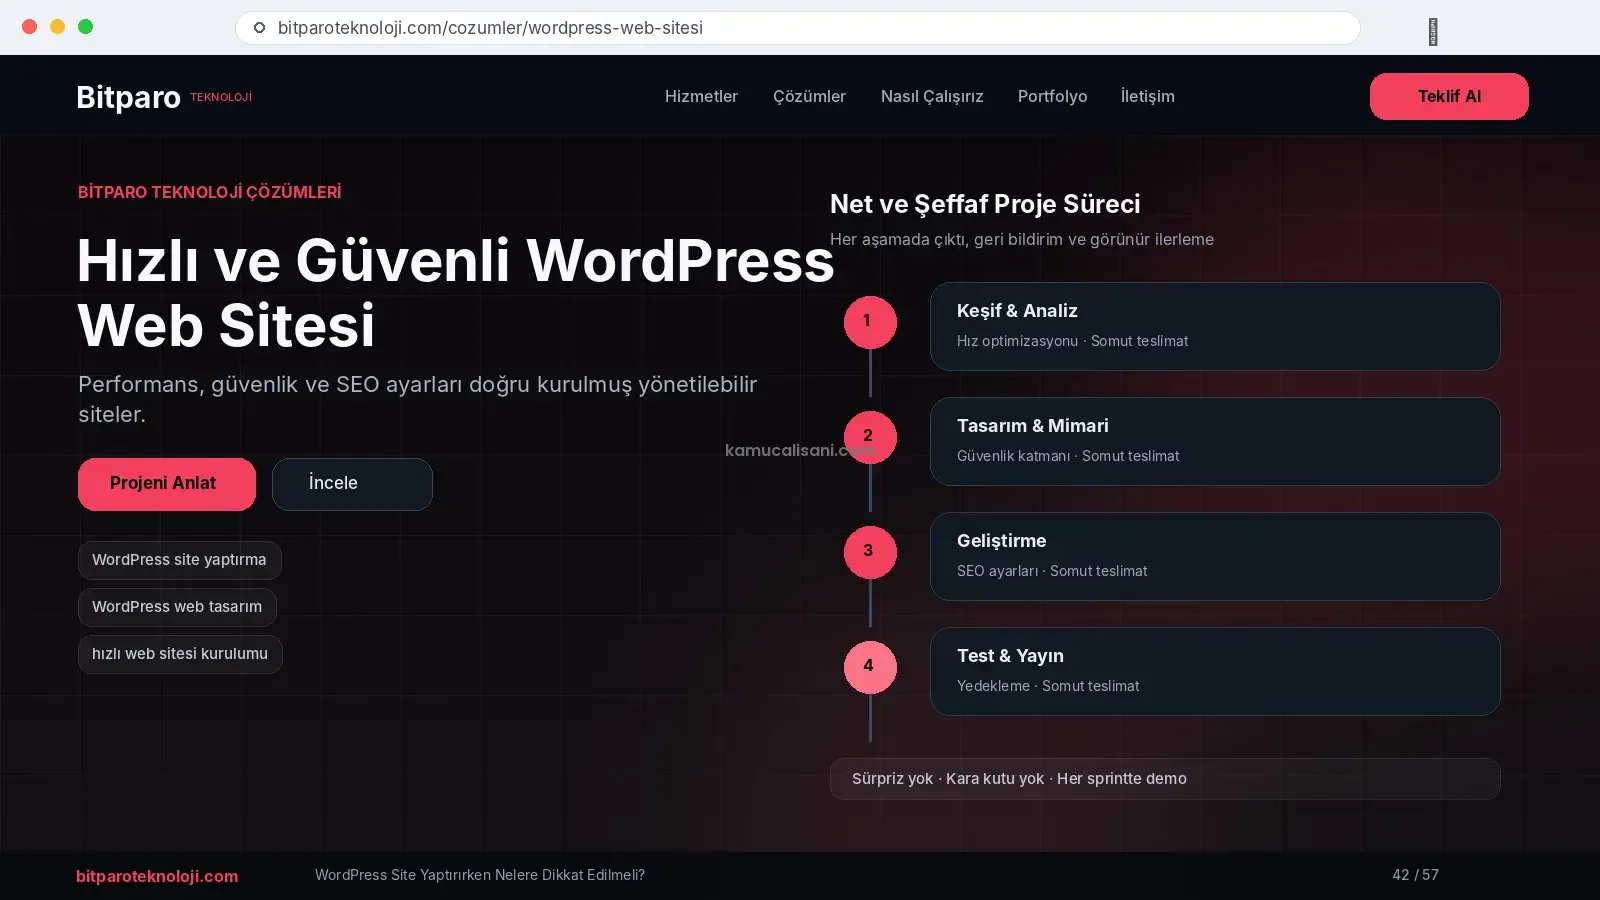1600x900 pixels.
Task: Click 'Her aşamada çıktı, geri bildirim' subtitle
Action: (x=1022, y=239)
